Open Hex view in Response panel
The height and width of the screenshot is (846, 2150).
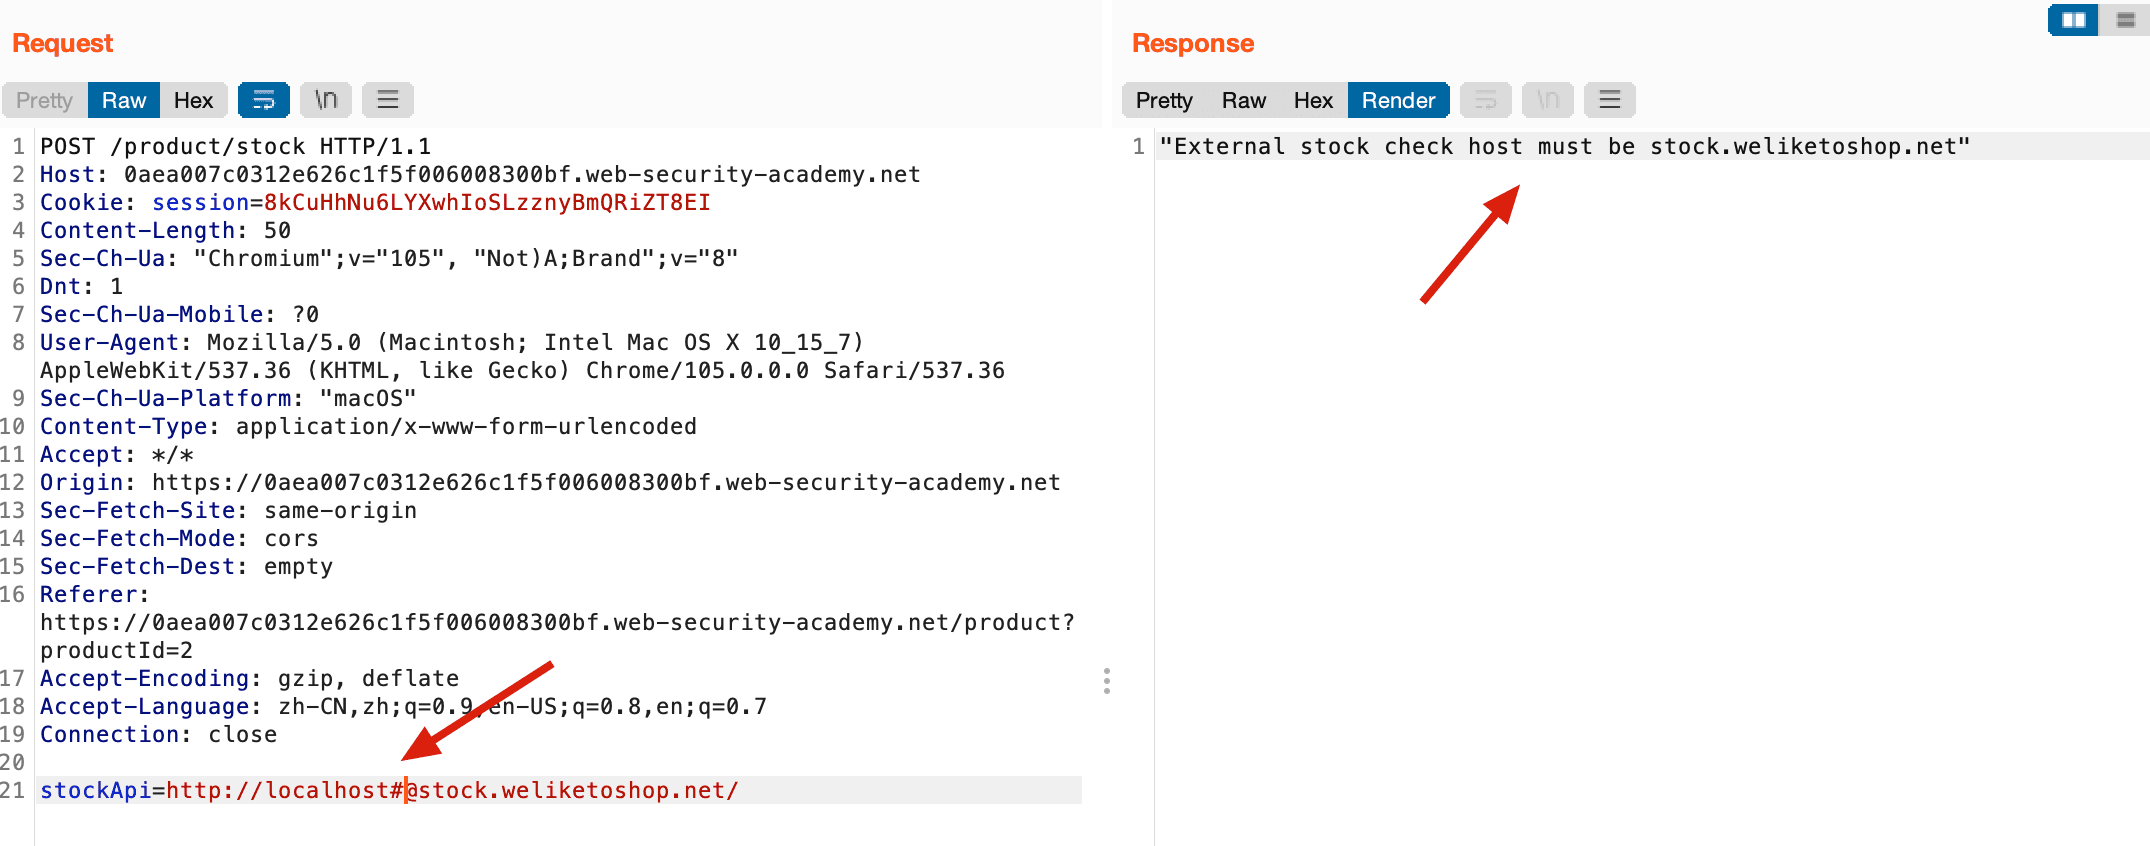1313,100
